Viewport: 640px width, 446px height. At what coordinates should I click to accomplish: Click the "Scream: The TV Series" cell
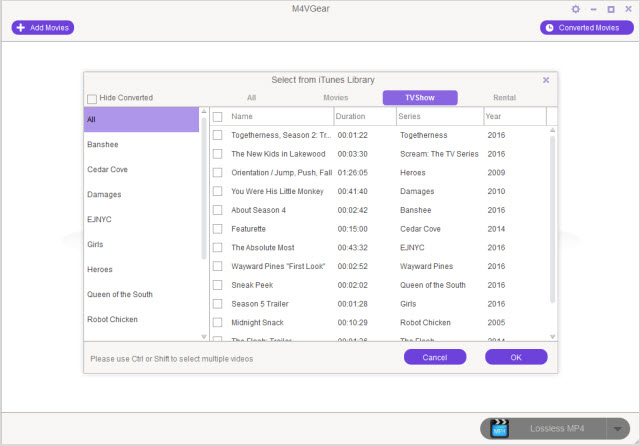[x=439, y=154]
